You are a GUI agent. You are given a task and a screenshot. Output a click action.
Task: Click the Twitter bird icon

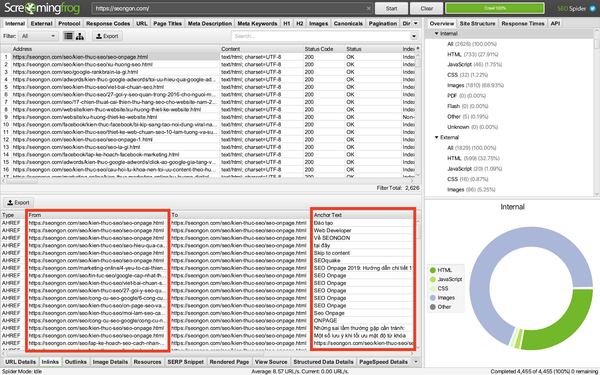593,8
